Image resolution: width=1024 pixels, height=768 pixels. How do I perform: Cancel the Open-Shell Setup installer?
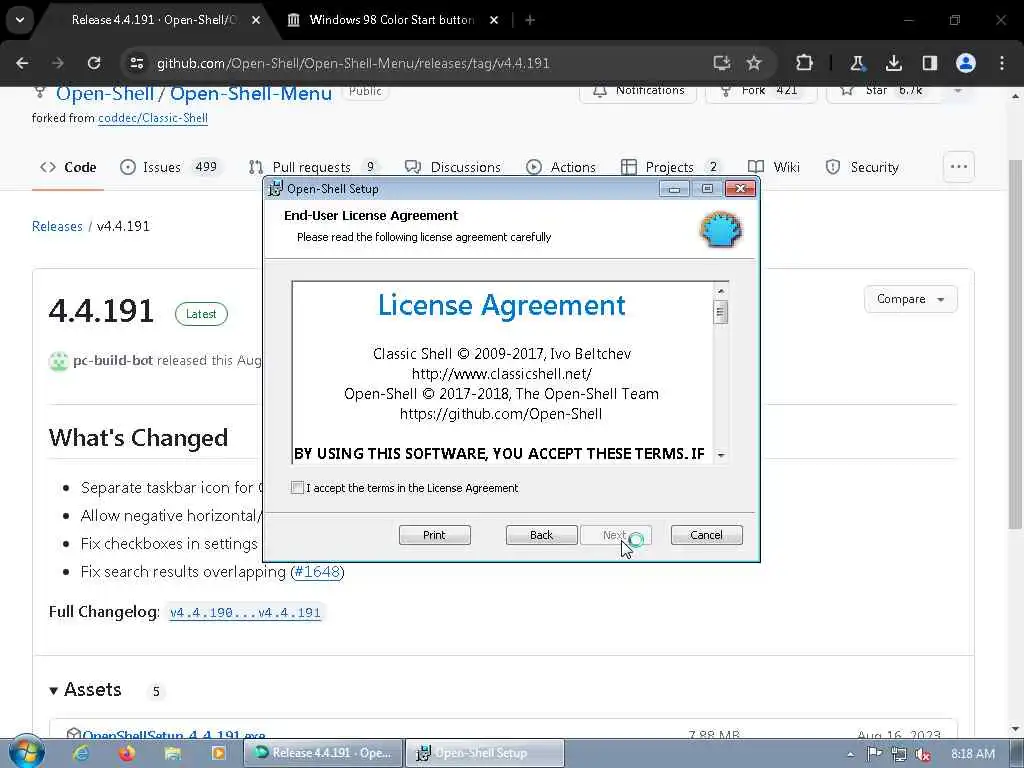tap(707, 535)
